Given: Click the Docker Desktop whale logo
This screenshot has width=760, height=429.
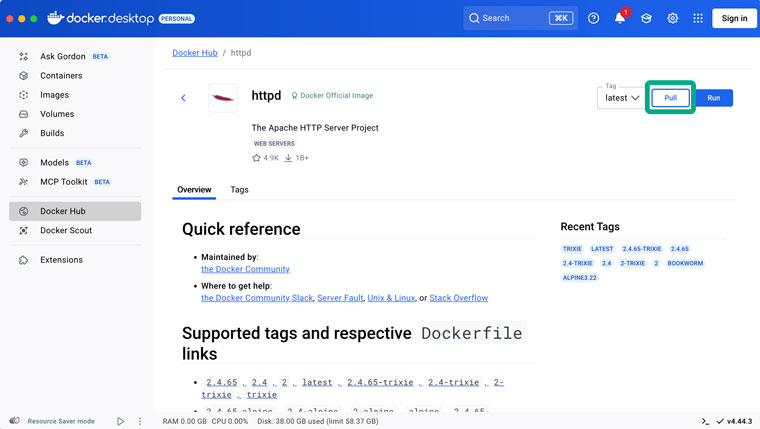Looking at the screenshot, I should 55,18.
